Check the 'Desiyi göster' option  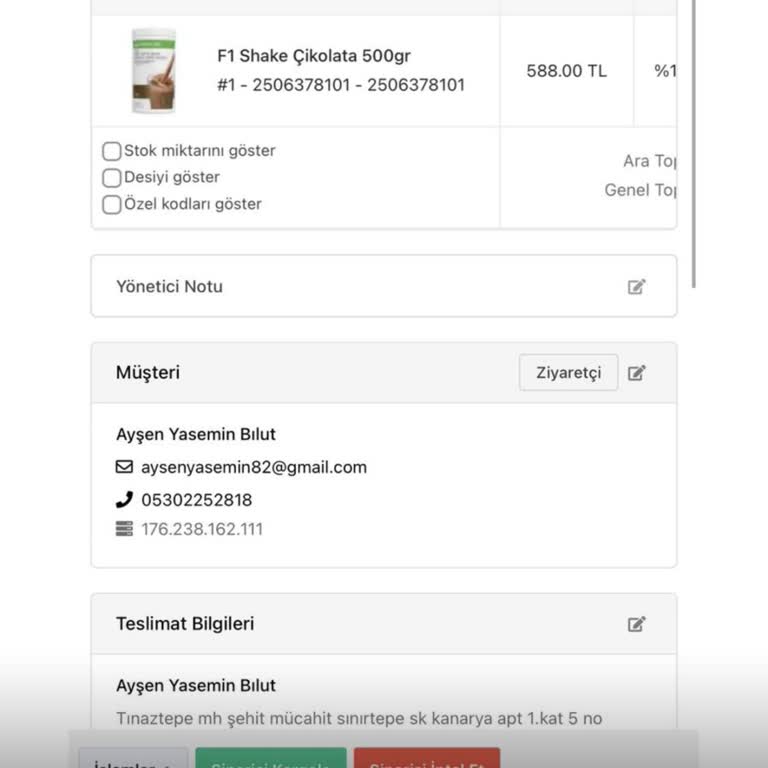point(112,178)
